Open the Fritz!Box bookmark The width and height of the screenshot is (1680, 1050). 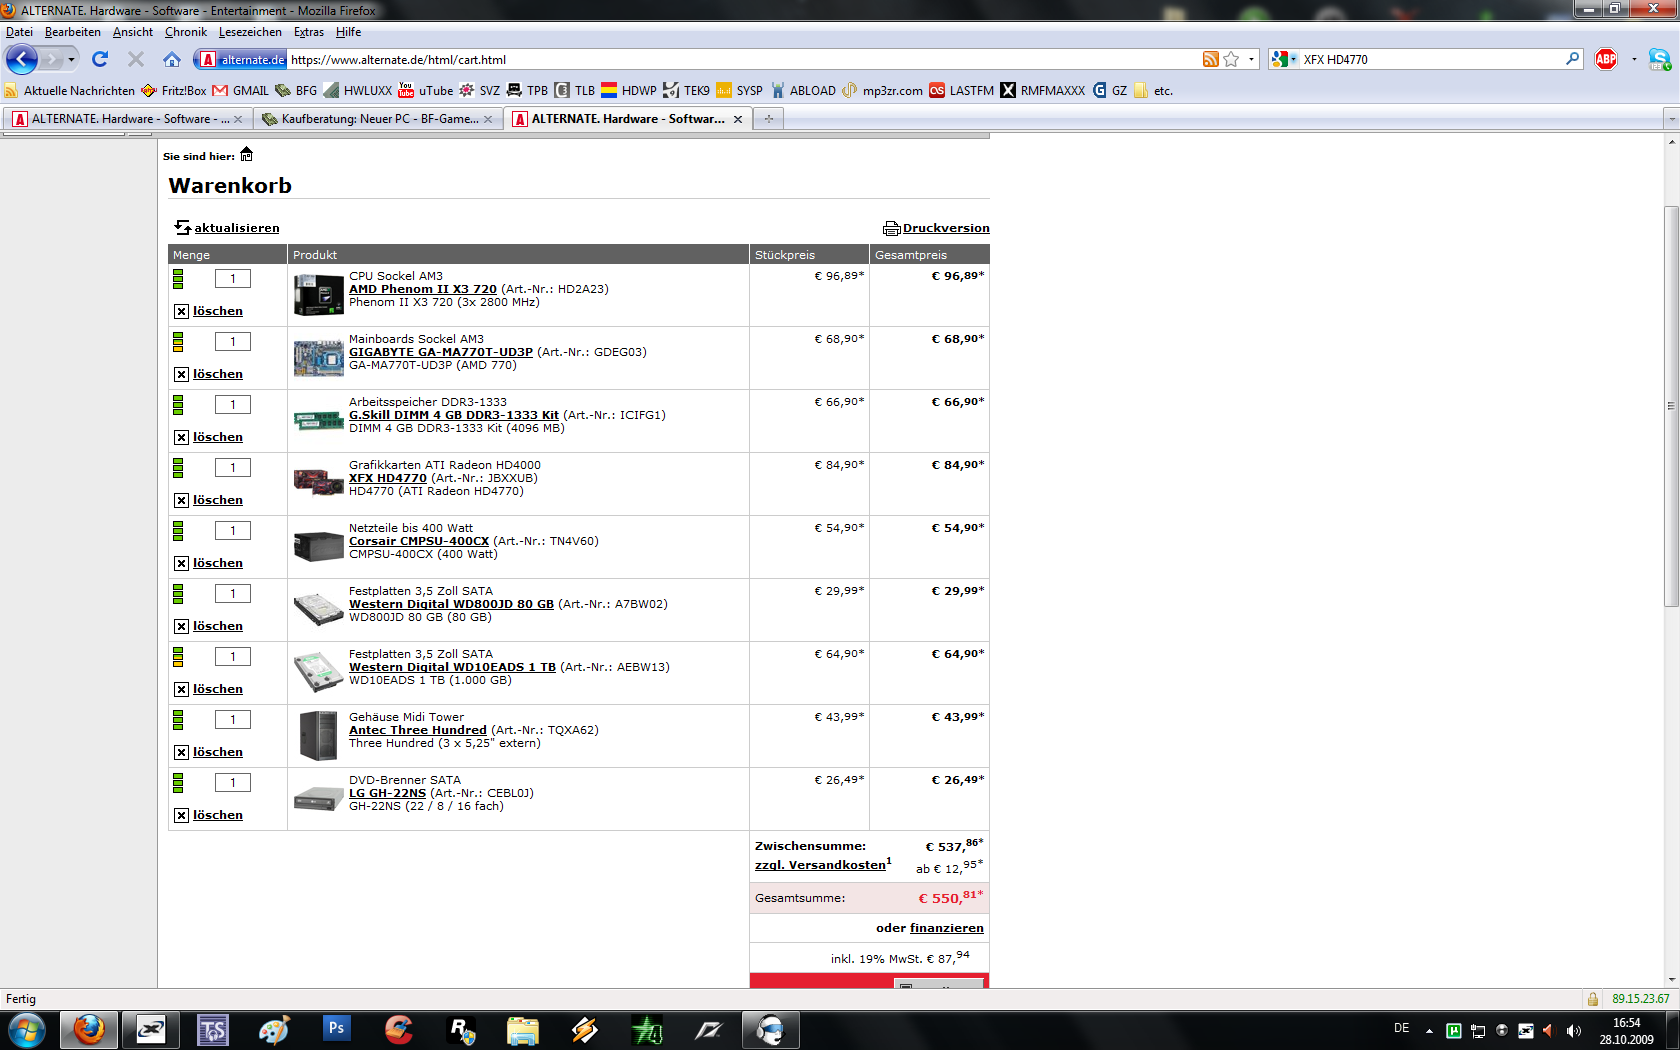tap(174, 90)
